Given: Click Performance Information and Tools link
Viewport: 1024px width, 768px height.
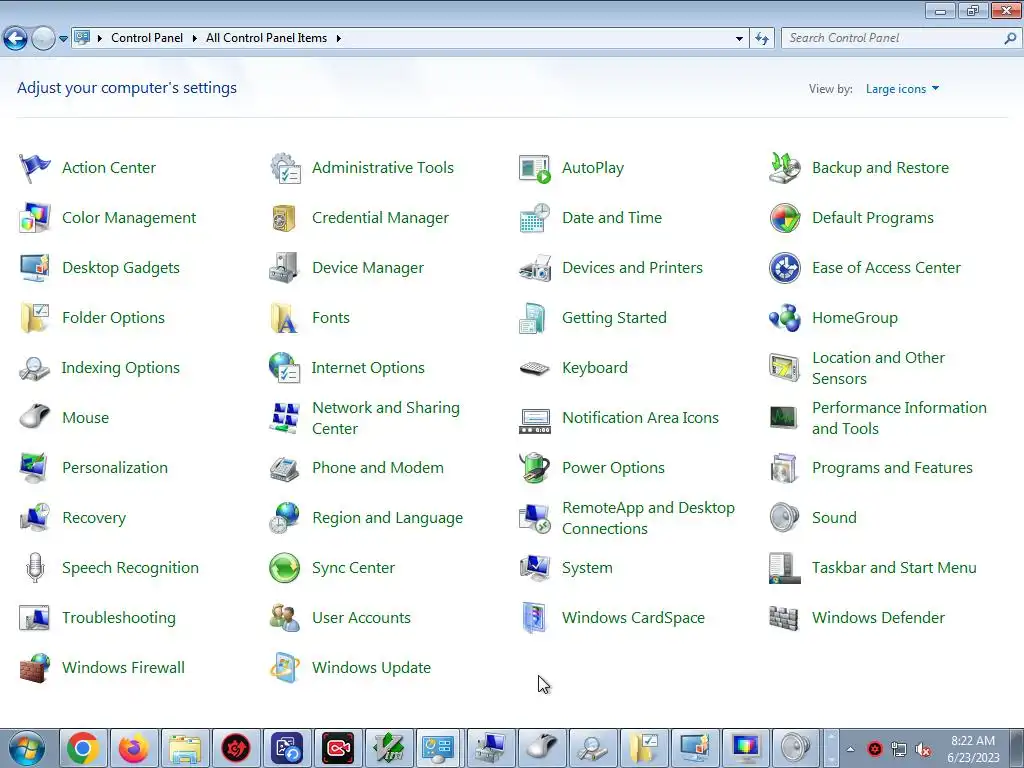Looking at the screenshot, I should (899, 418).
